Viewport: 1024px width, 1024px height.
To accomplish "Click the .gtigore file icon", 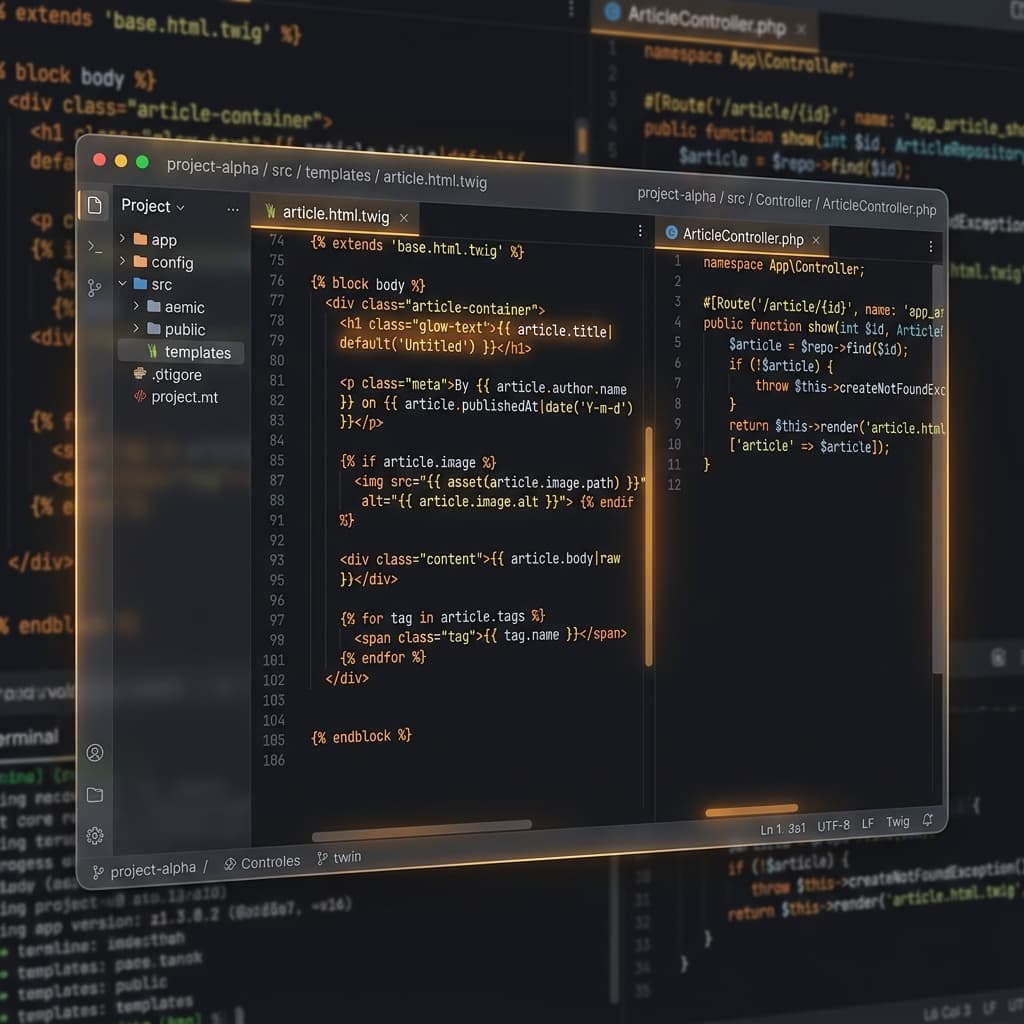I will (x=140, y=374).
